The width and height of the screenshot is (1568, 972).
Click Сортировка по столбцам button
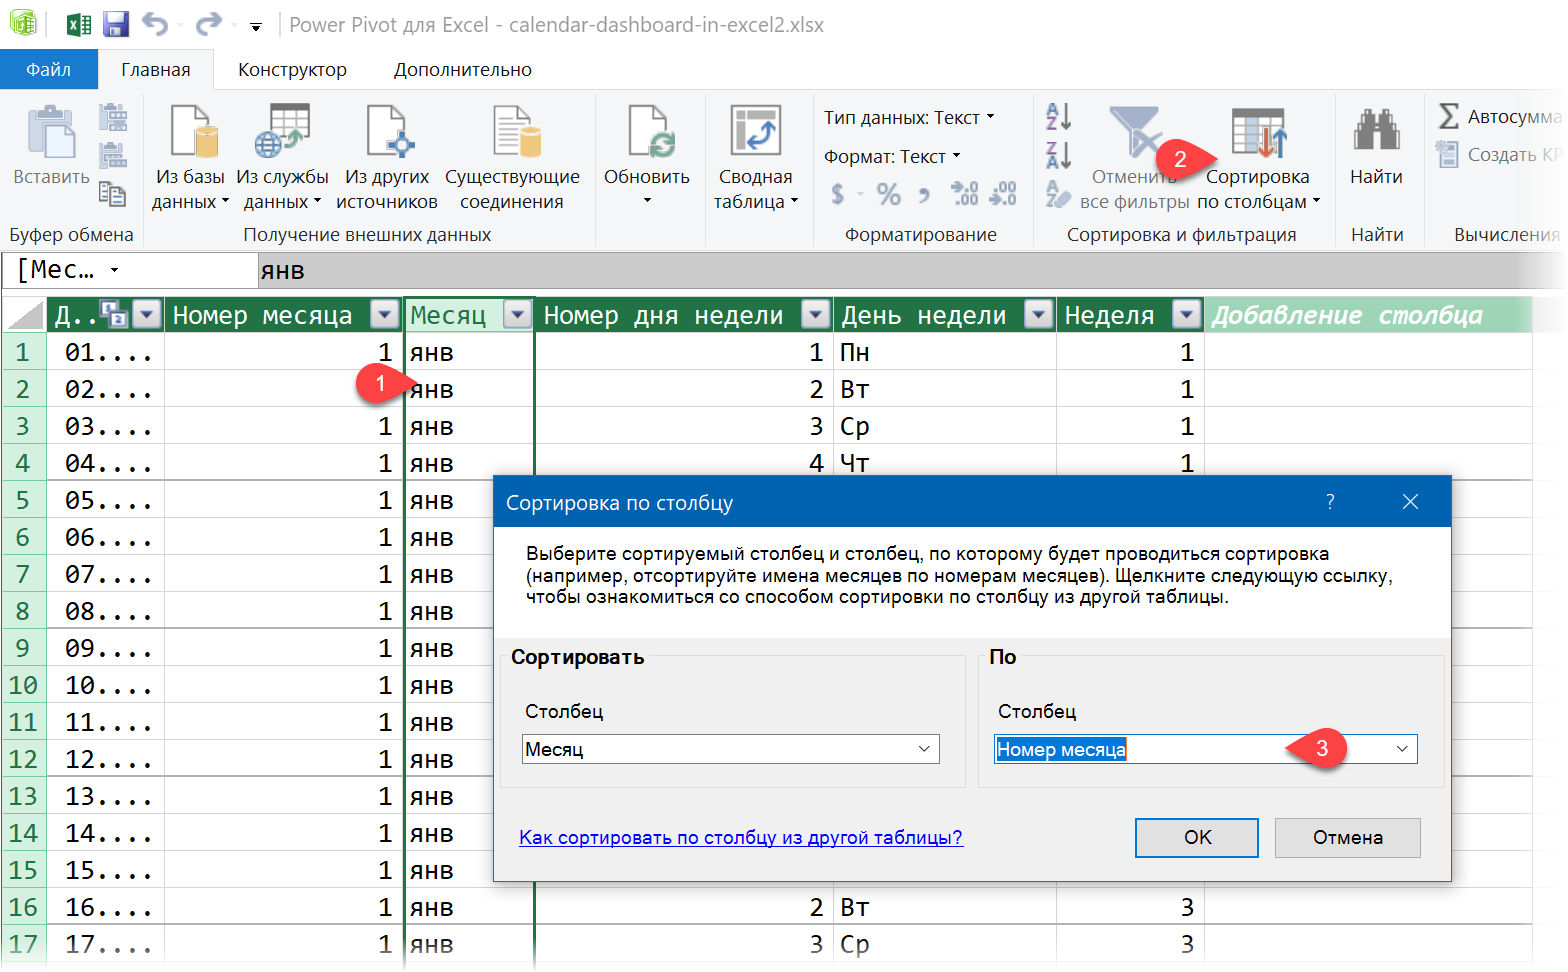tap(1258, 160)
